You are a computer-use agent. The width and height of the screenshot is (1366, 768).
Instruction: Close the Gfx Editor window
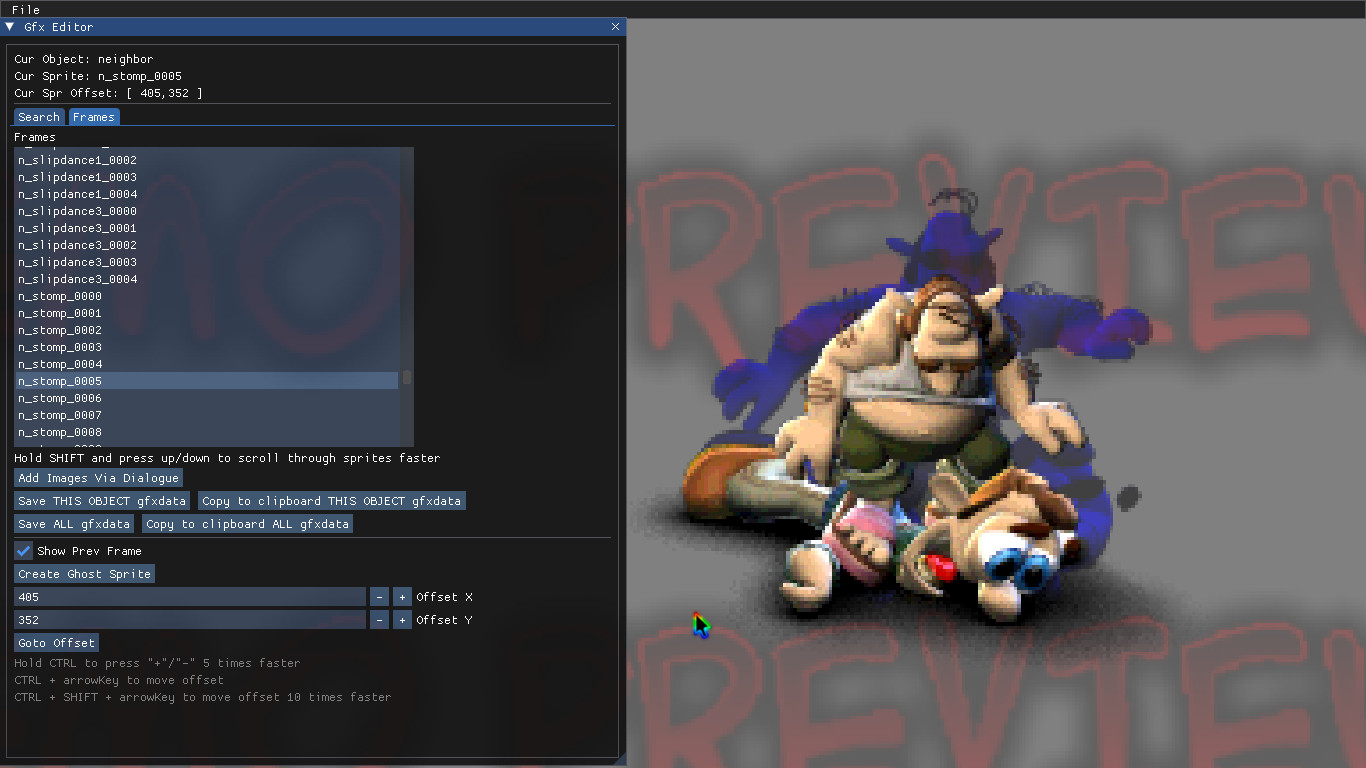pos(615,27)
